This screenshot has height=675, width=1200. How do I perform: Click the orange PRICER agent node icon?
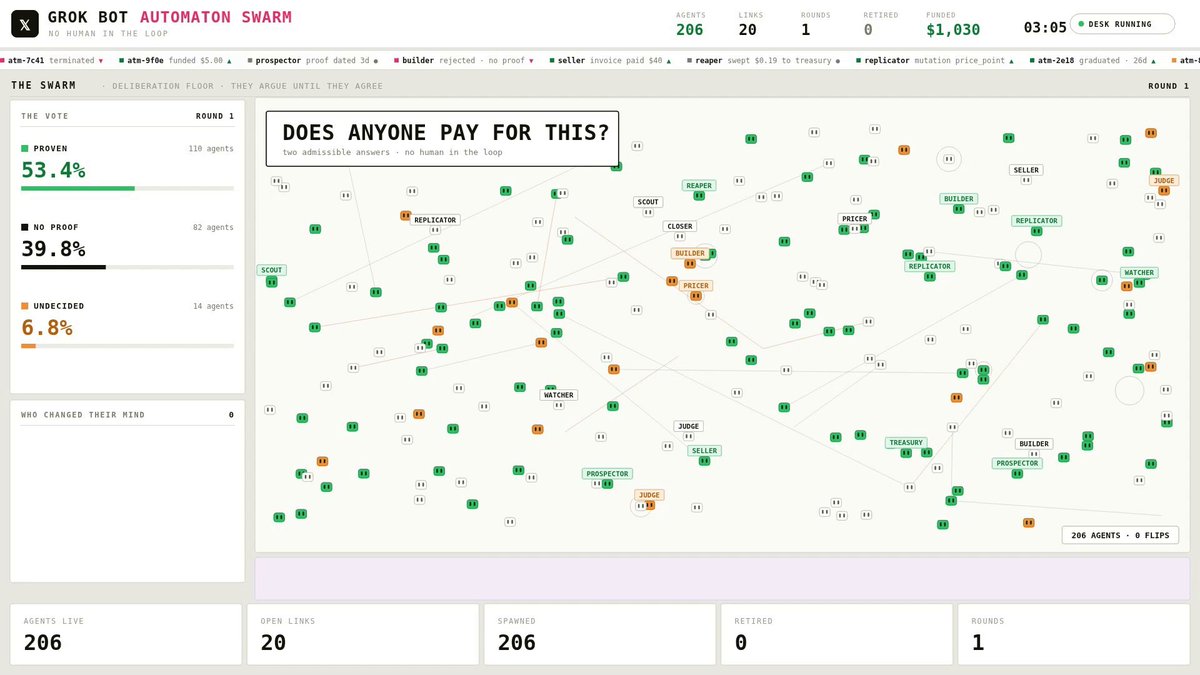(696, 296)
